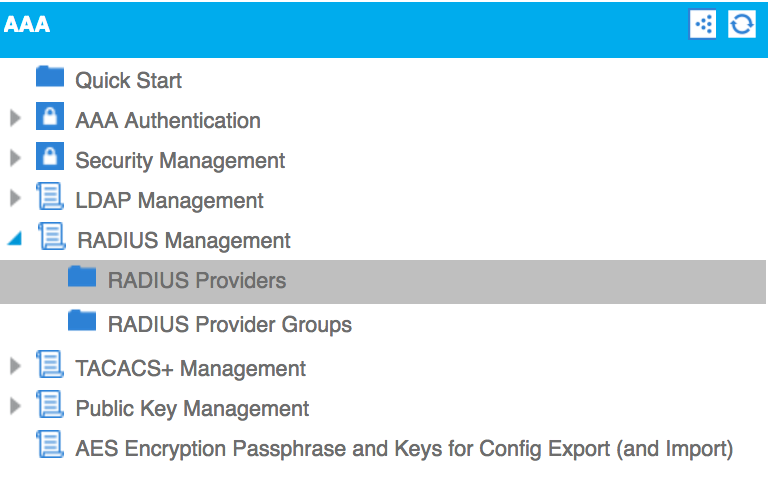The height and width of the screenshot is (494, 768).
Task: Click the refresh icon in the AAA header
Action: click(742, 24)
